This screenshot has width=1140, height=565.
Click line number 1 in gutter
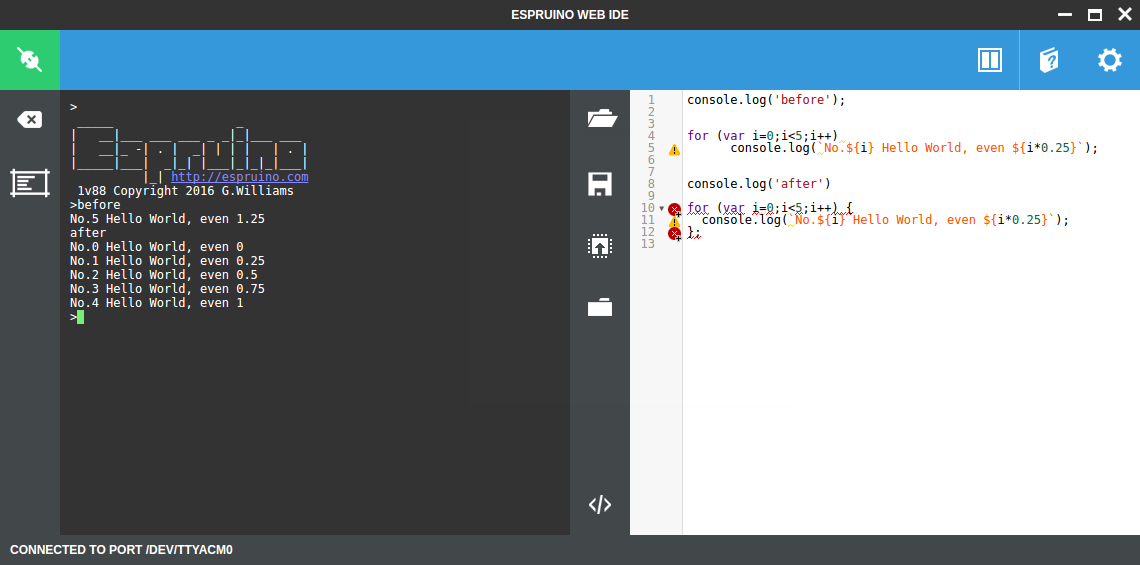tap(651, 100)
